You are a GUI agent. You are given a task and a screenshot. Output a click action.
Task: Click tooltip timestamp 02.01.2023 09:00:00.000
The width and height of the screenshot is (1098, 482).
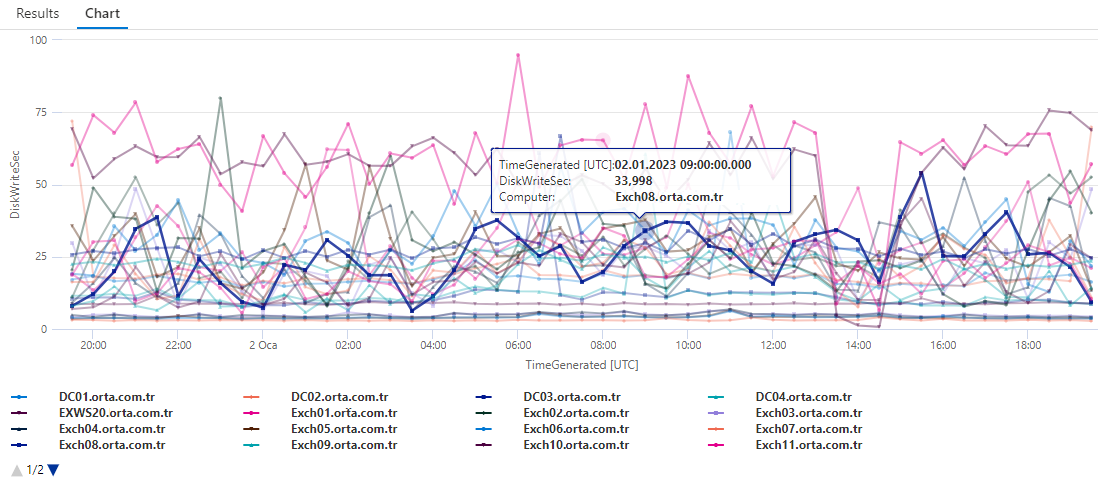point(683,165)
